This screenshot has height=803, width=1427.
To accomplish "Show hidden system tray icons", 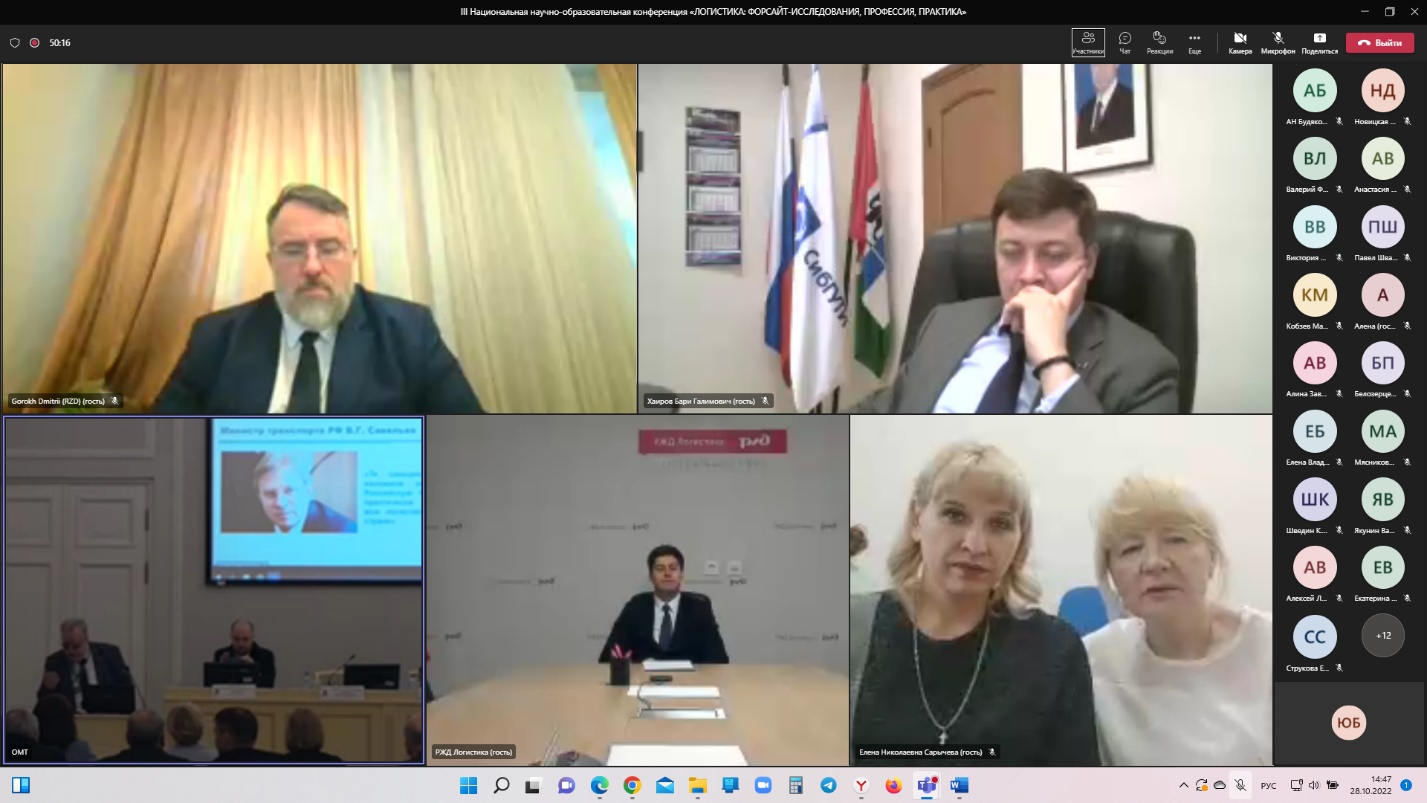I will click(x=1184, y=785).
